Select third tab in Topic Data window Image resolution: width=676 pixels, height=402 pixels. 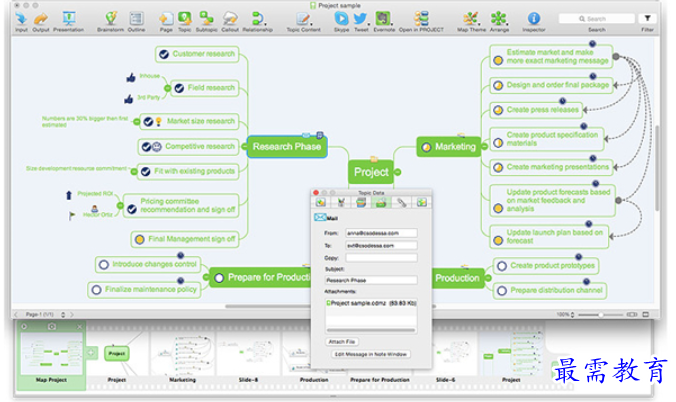click(361, 202)
